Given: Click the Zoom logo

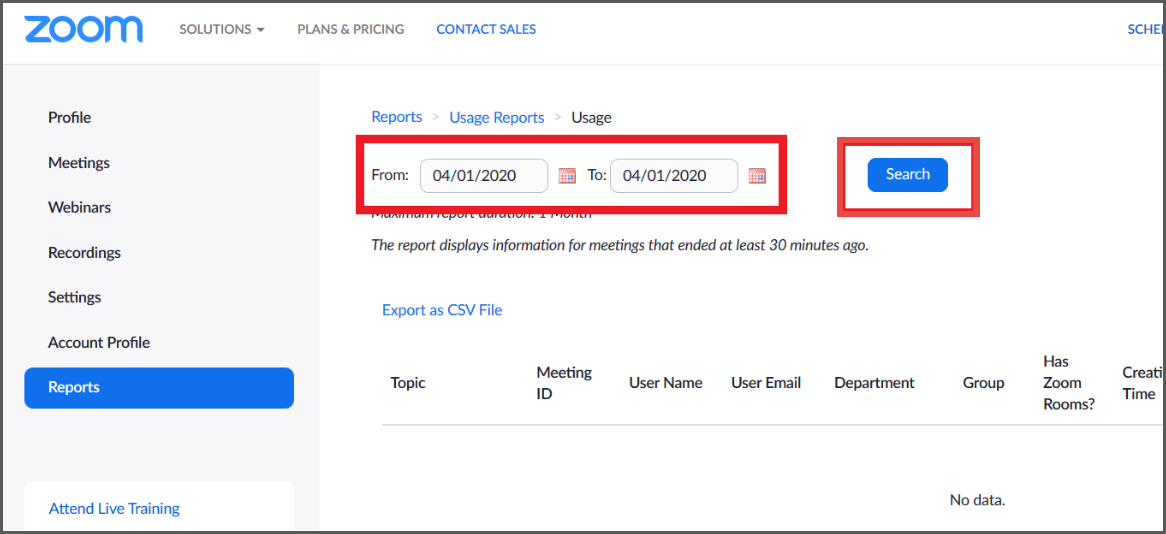Looking at the screenshot, I should click(83, 29).
